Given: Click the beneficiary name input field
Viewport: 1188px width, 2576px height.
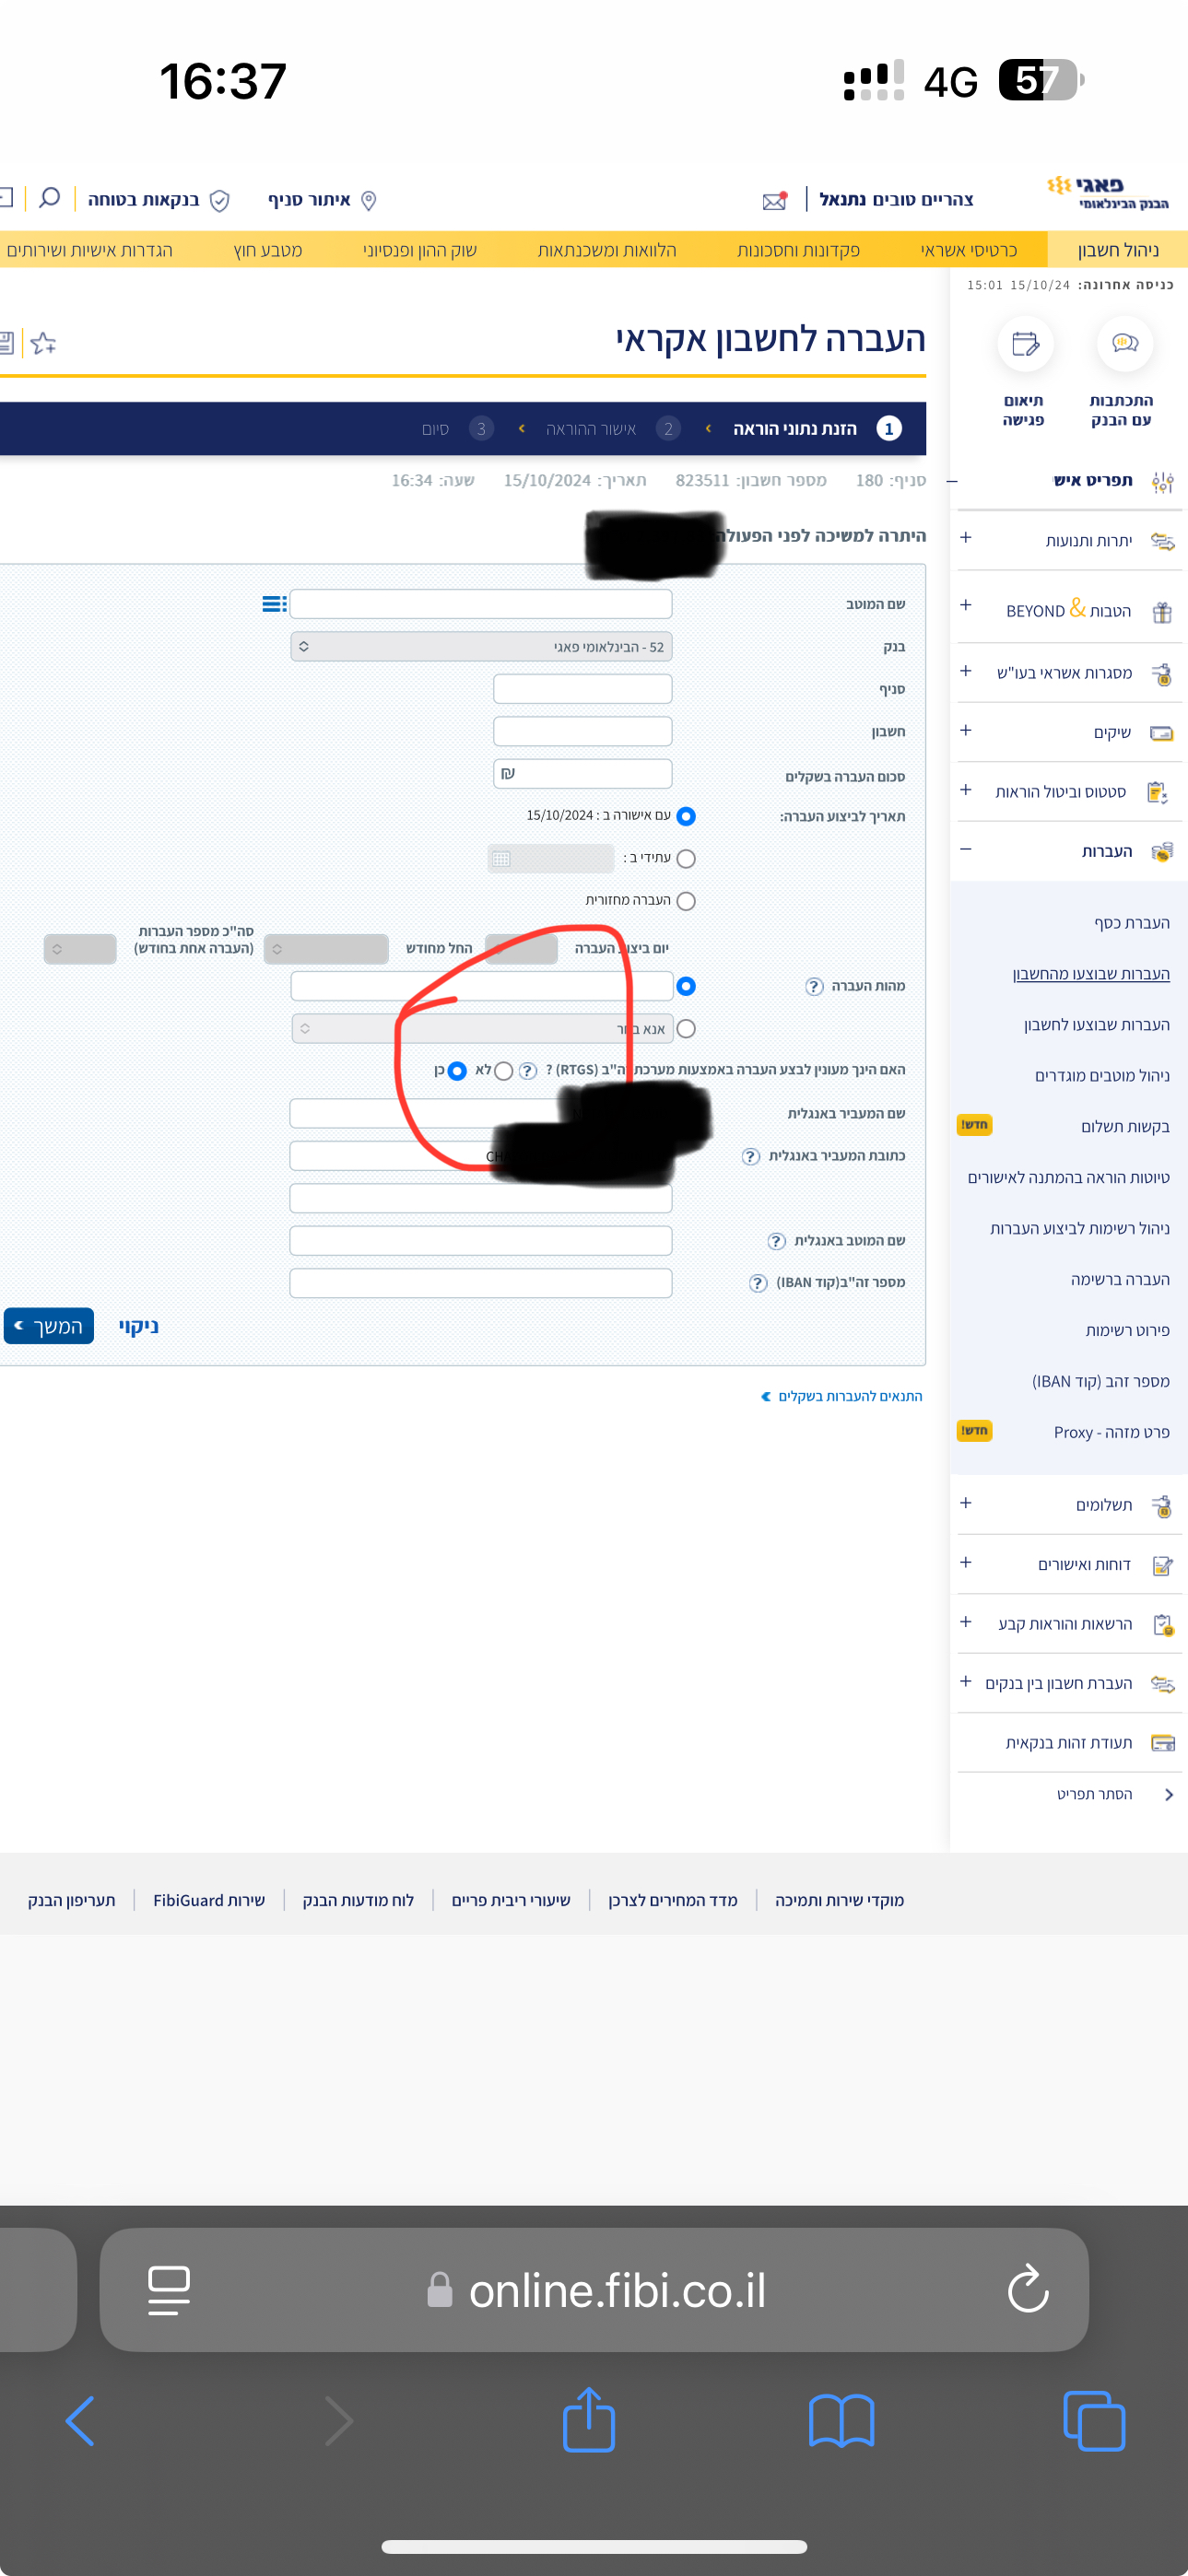Looking at the screenshot, I should pos(481,604).
